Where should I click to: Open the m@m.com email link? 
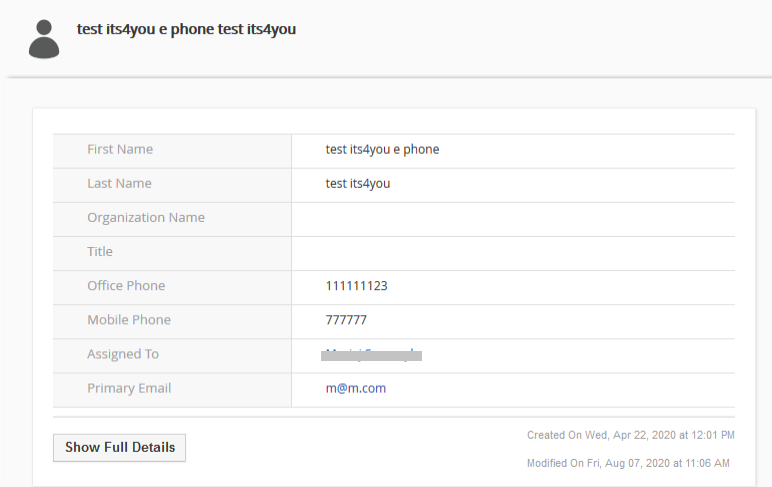[356, 388]
